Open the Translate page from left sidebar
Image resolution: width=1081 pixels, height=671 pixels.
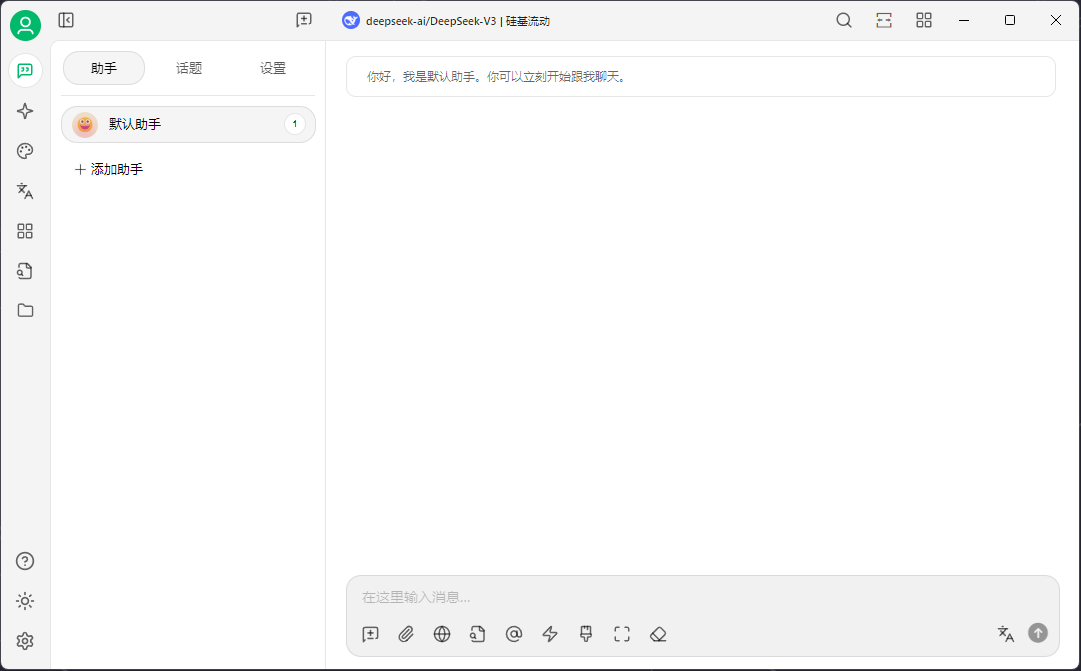[x=25, y=191]
